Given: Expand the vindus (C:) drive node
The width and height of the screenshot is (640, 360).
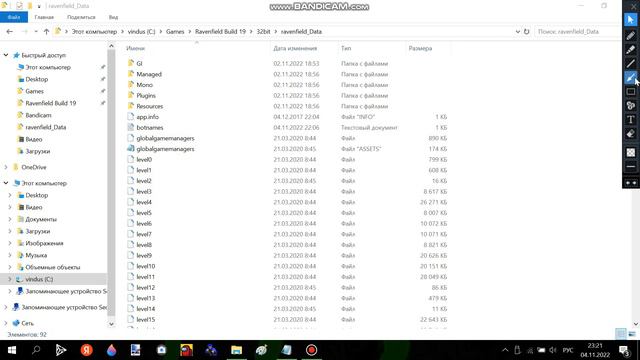Looking at the screenshot, I should [10, 279].
